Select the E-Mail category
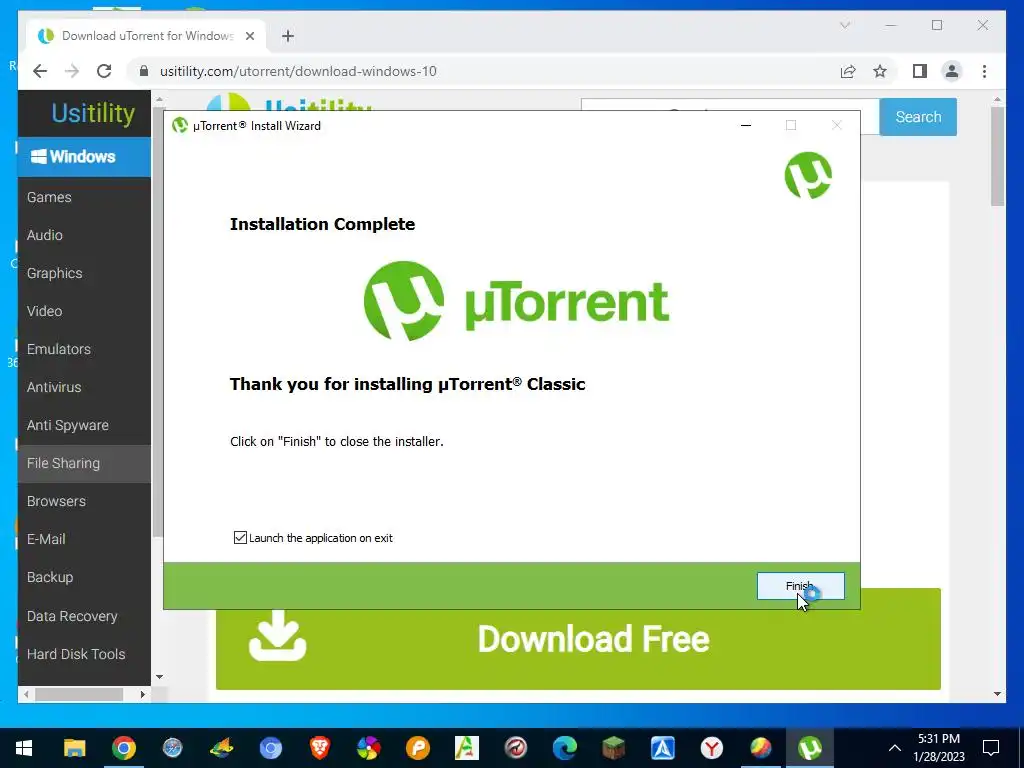 click(x=84, y=539)
